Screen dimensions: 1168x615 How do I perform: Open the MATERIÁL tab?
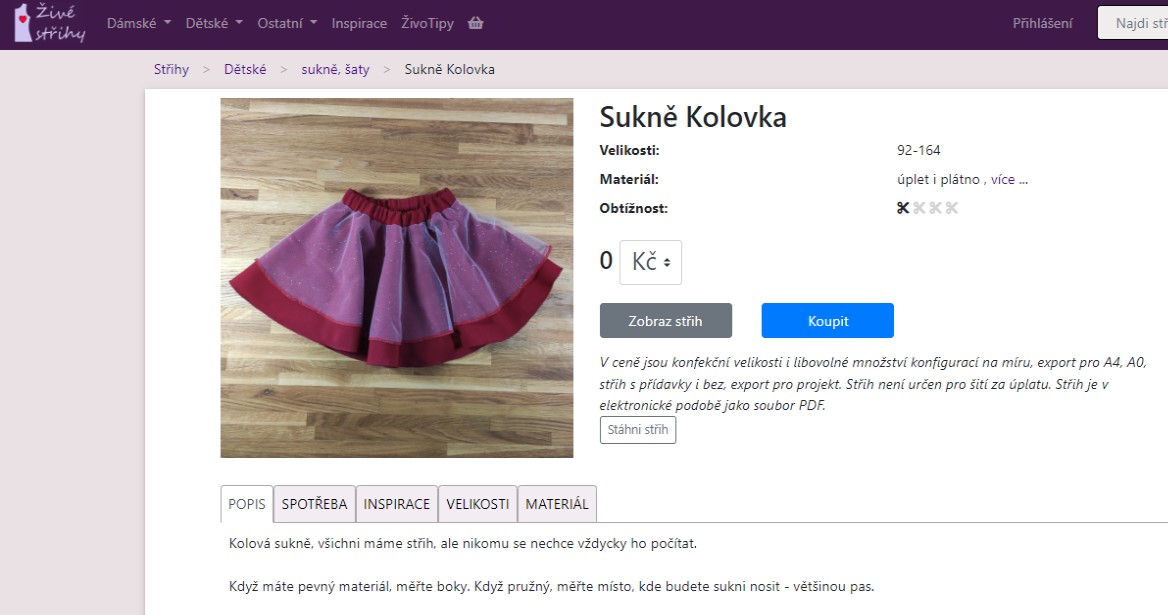[557, 504]
